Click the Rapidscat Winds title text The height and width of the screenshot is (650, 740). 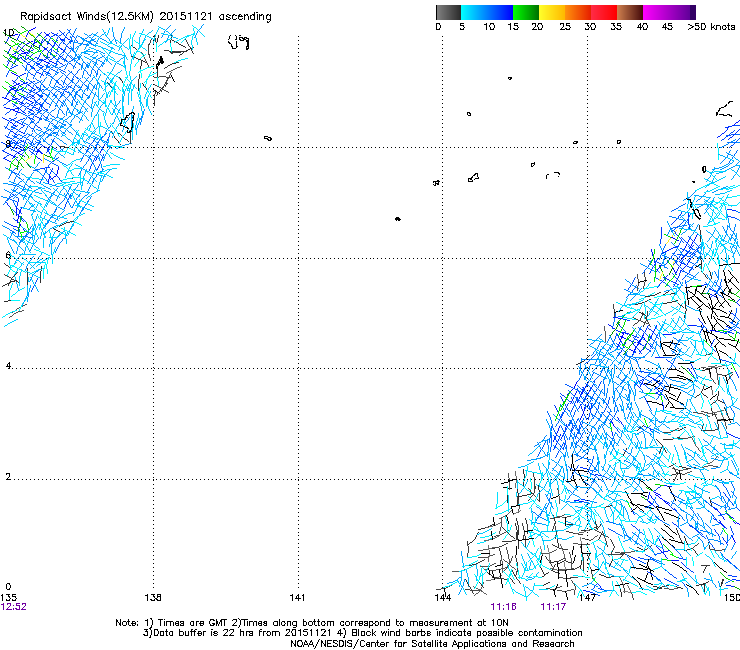[x=146, y=17]
